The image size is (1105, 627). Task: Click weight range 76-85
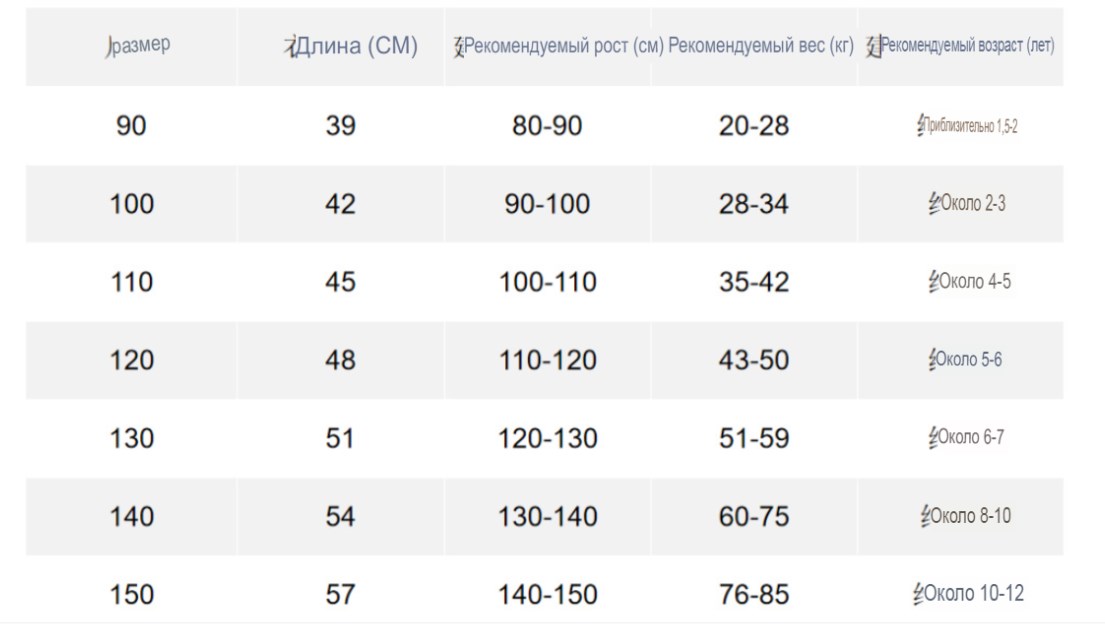point(754,595)
